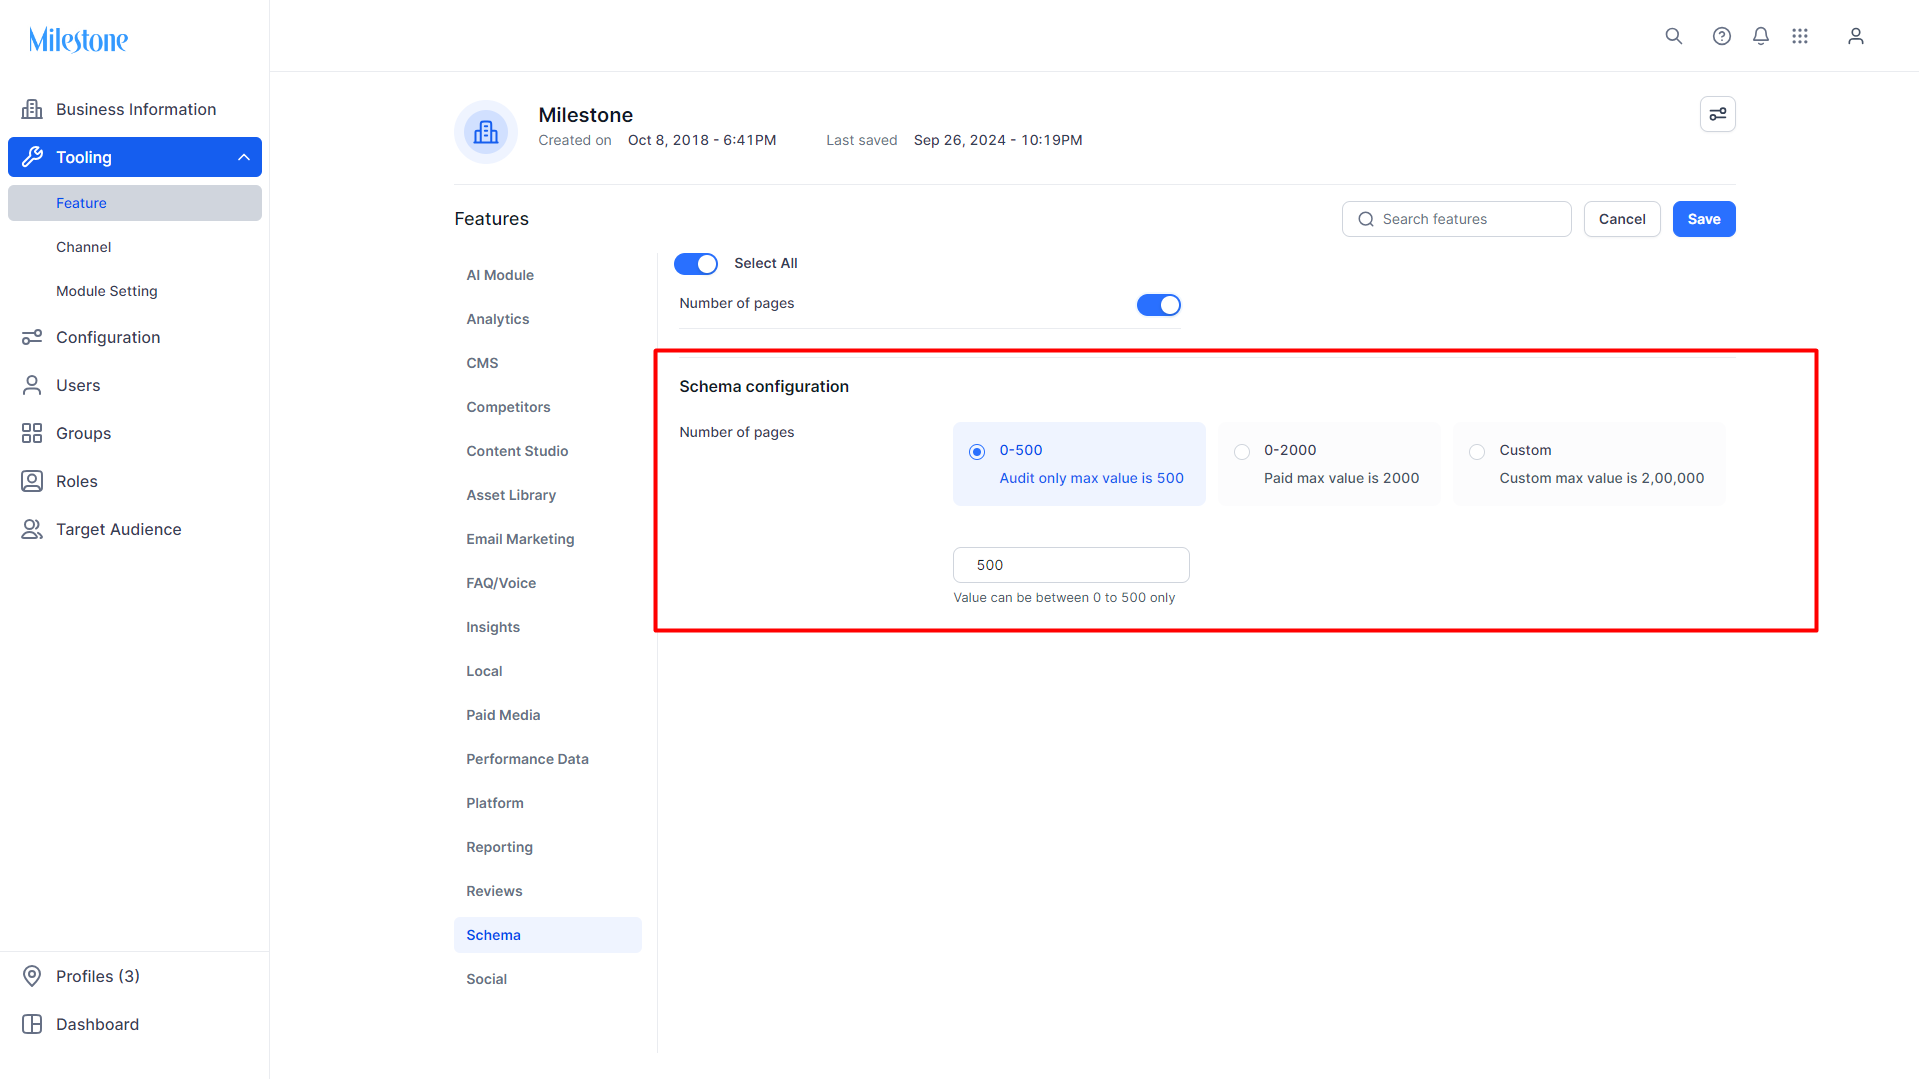1919x1079 pixels.
Task: Toggle the Select All switch
Action: pos(696,264)
